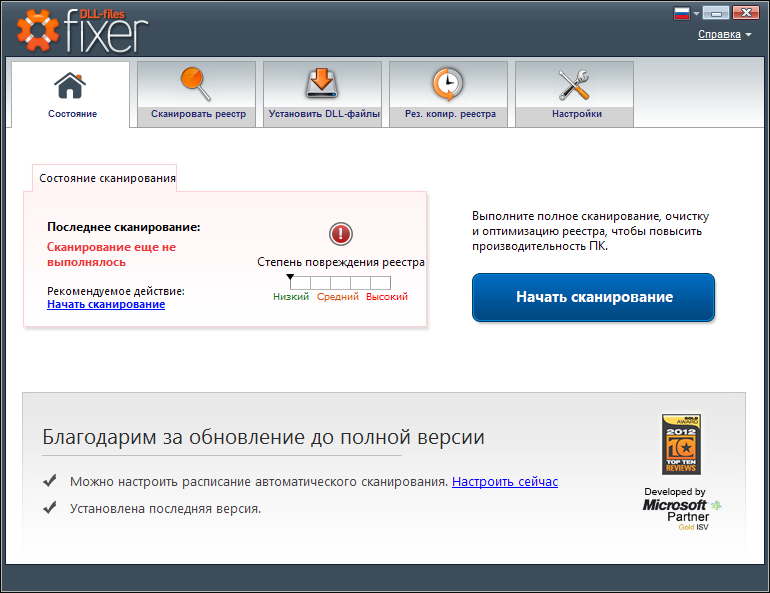Image resolution: width=770 pixels, height=593 pixels.
Task: Click the clock registry backup icon
Action: 447,83
